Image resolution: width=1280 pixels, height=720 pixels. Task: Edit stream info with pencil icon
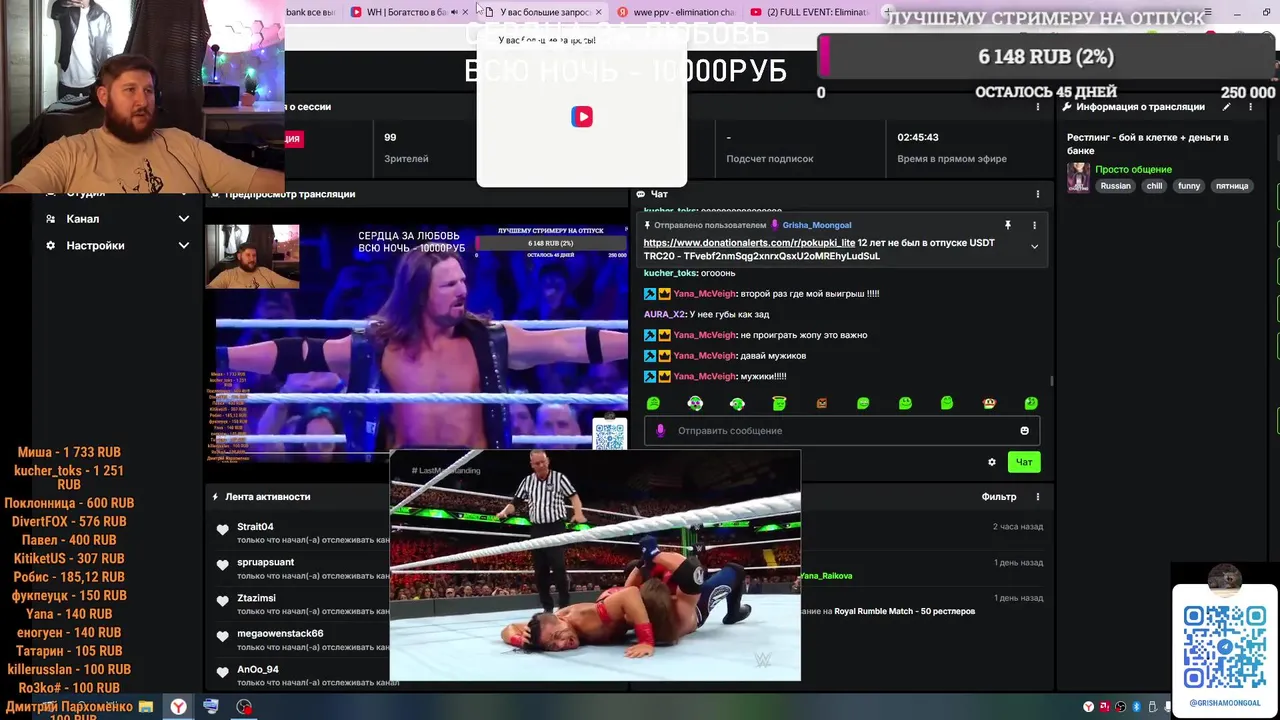[x=1227, y=107]
